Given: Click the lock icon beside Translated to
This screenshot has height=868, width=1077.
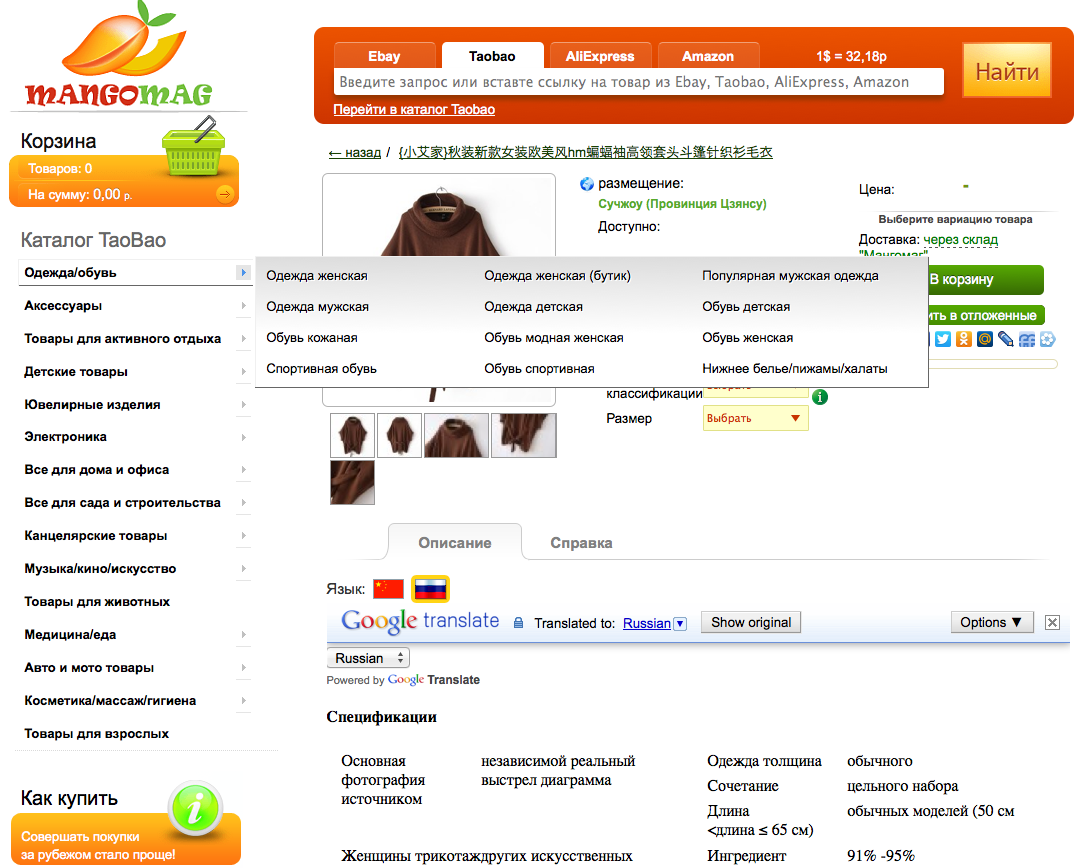Looking at the screenshot, I should click(x=519, y=623).
